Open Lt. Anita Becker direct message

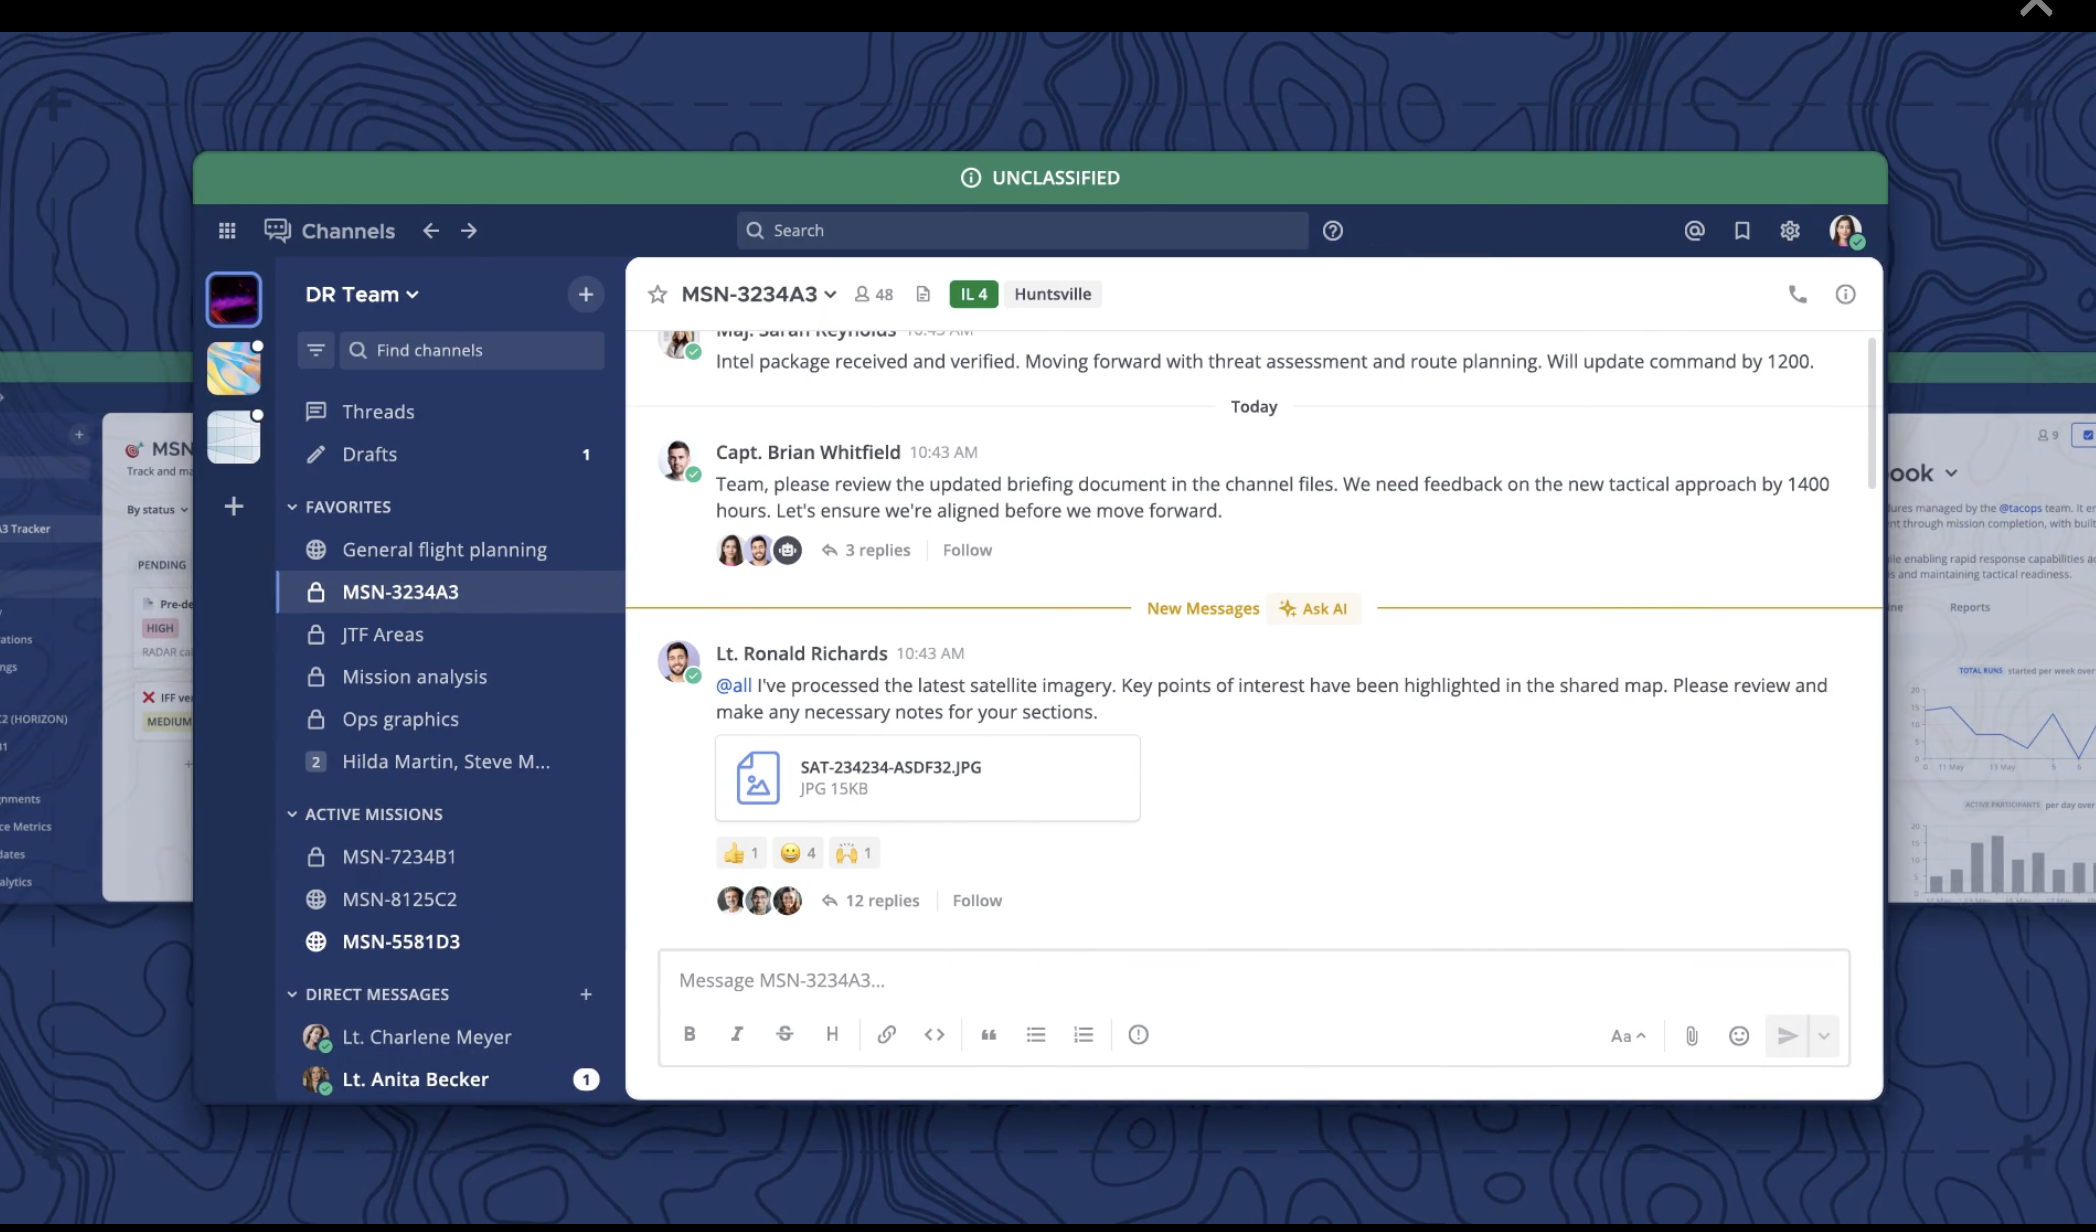click(450, 1079)
